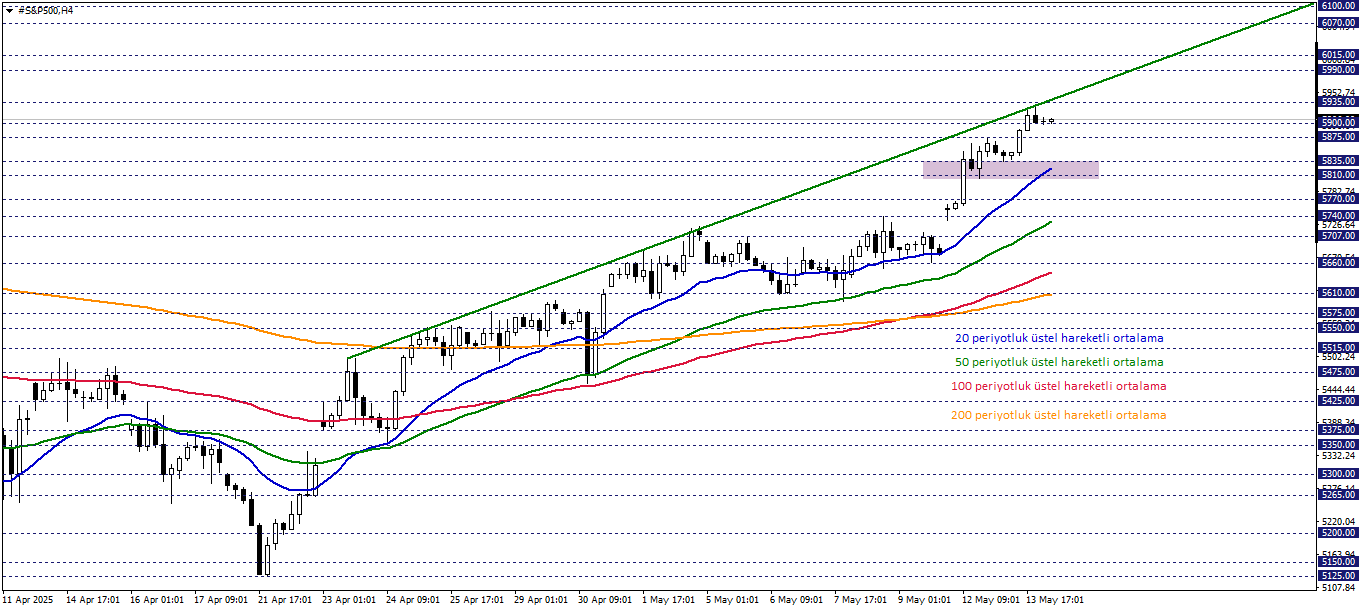The image size is (1362, 611).
Task: Click the 12 May 09:01 time axis label
Action: click(990, 600)
